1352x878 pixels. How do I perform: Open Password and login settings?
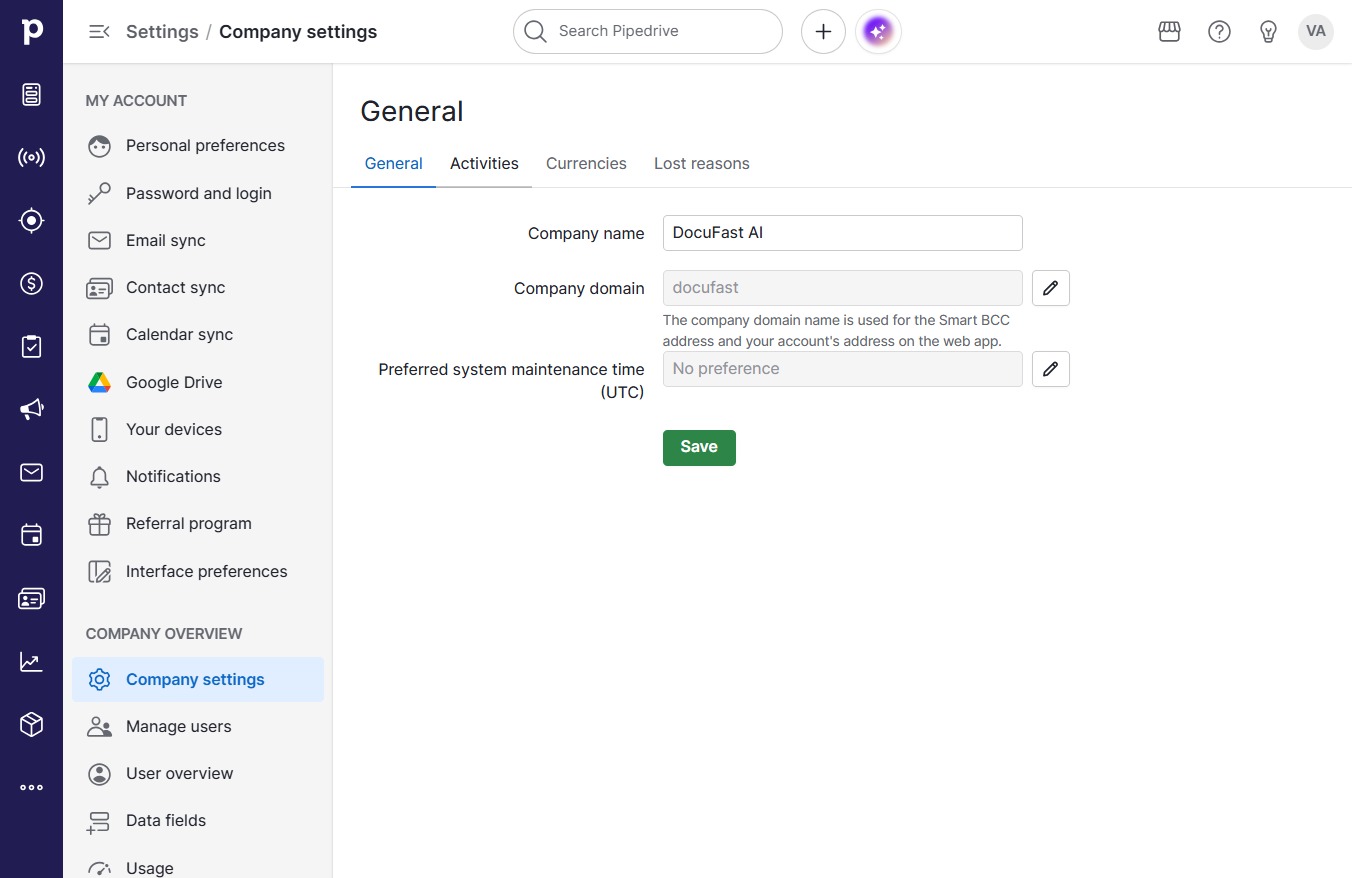click(198, 194)
